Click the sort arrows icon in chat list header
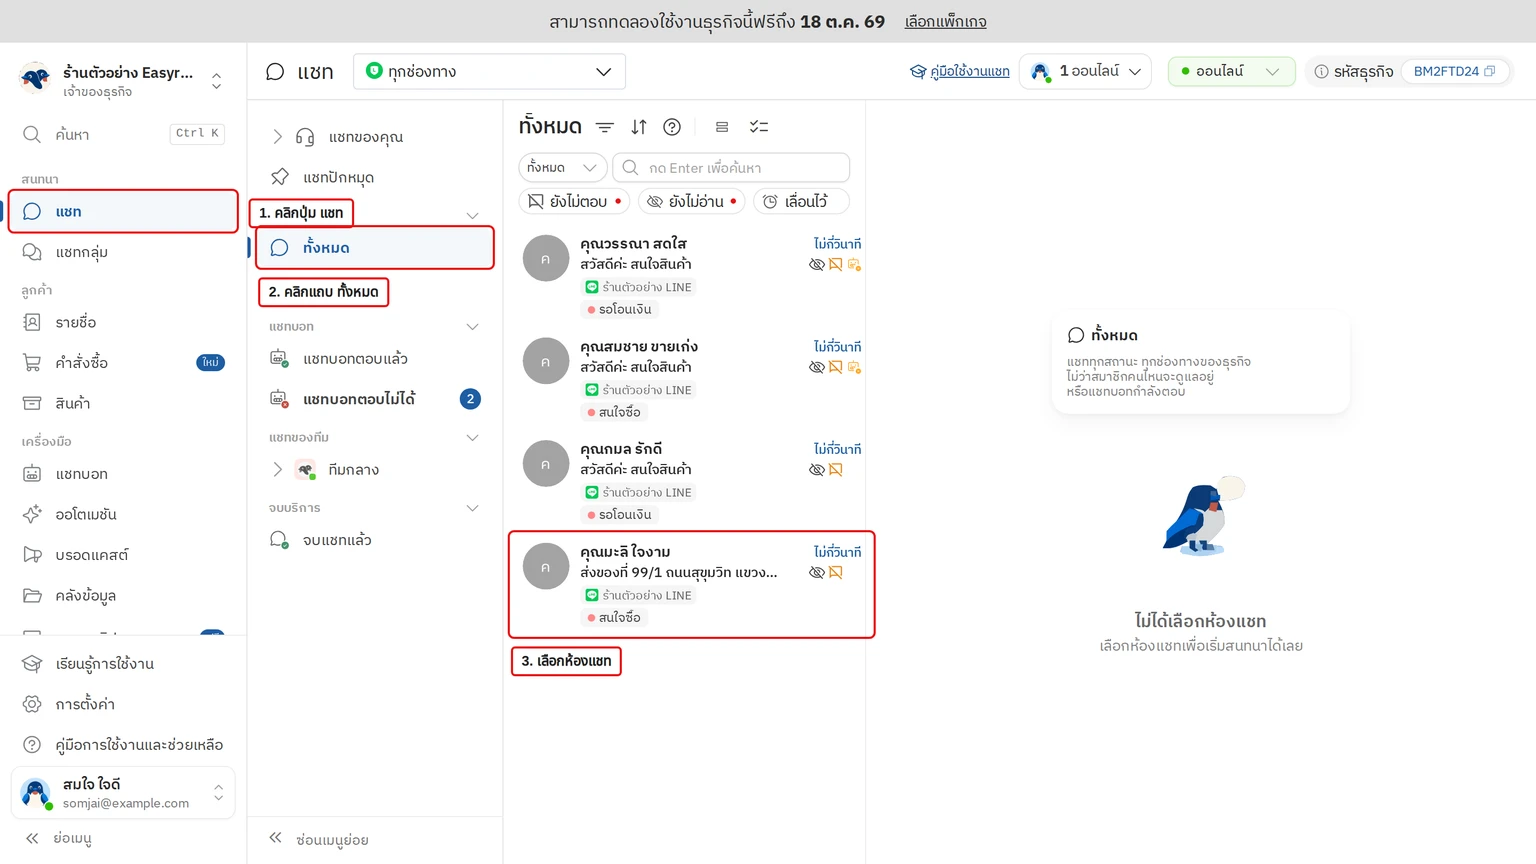 coord(639,127)
